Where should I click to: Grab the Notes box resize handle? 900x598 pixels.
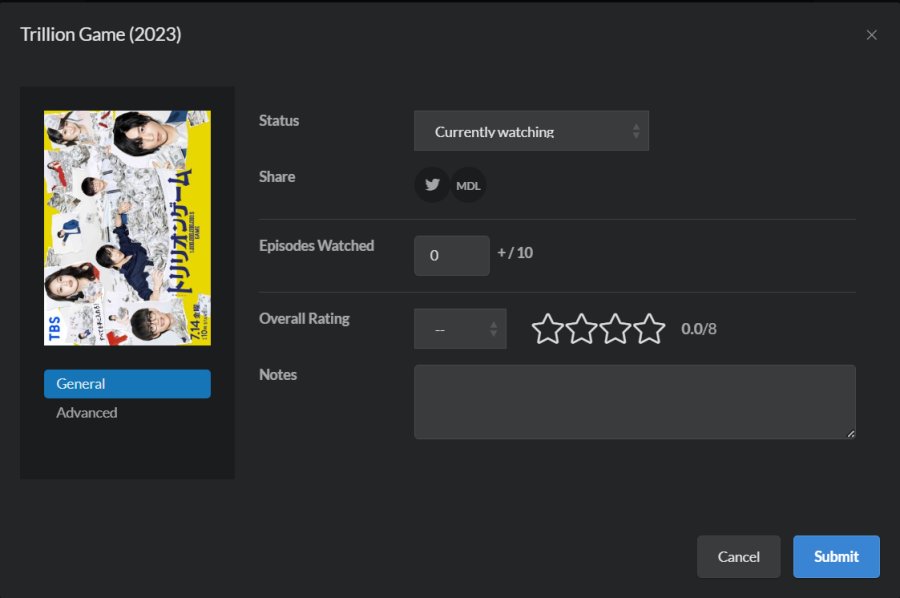851,434
